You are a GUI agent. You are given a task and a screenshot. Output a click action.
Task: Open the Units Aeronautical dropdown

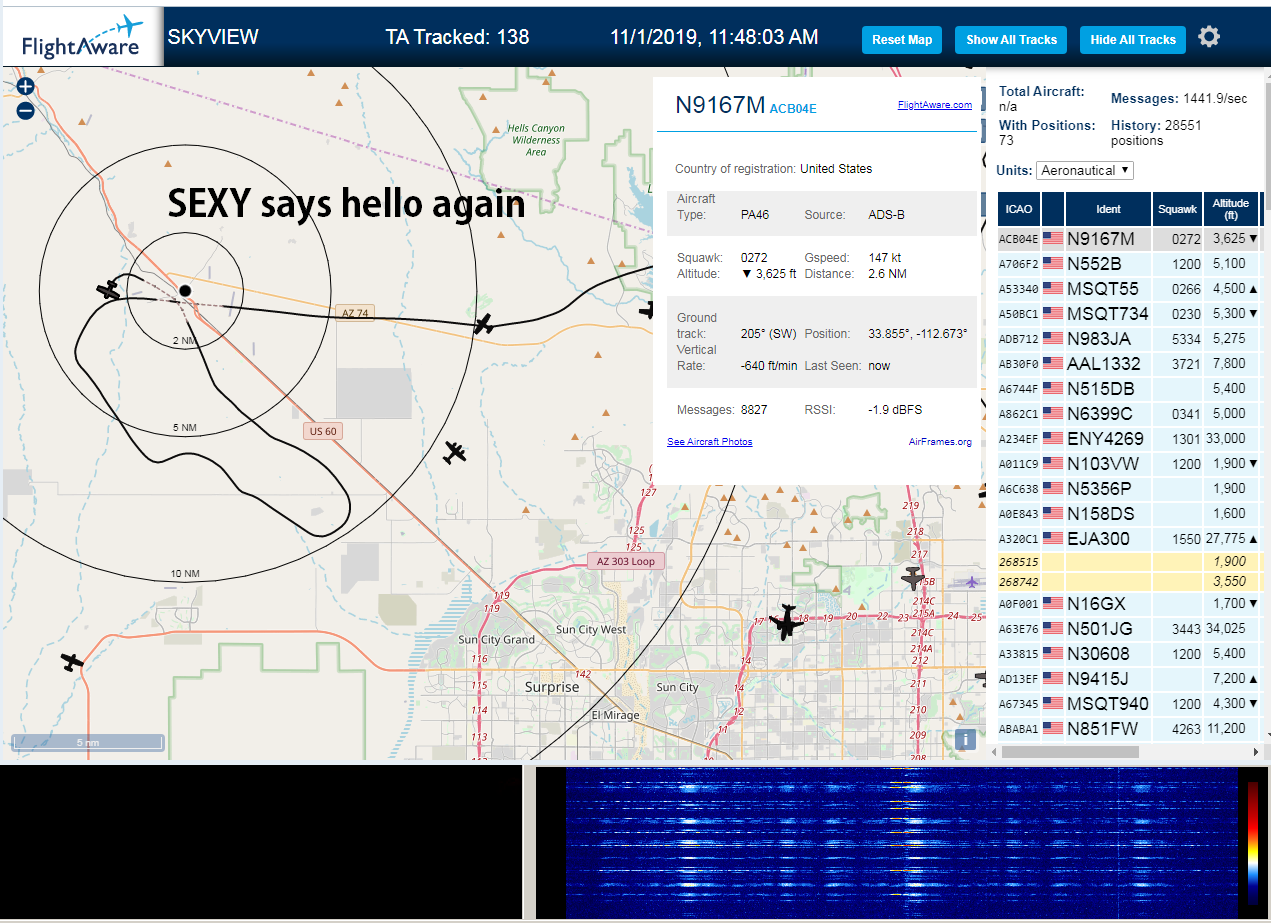click(1085, 170)
